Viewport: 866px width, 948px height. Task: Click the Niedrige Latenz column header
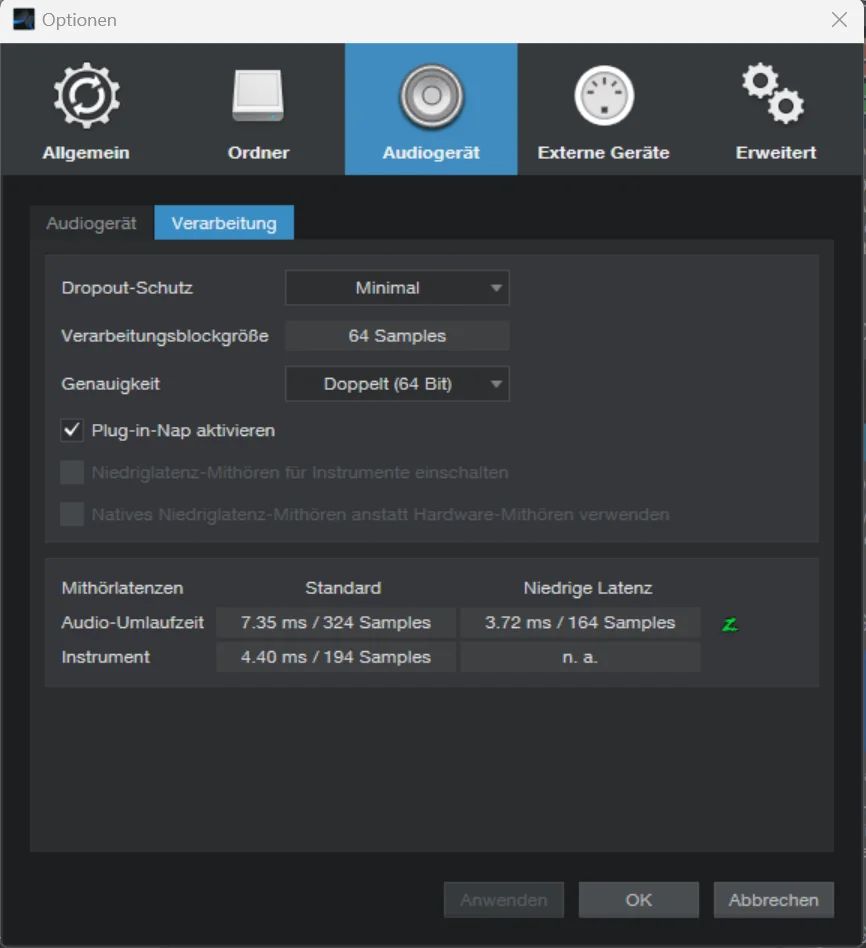pyautogui.click(x=588, y=588)
